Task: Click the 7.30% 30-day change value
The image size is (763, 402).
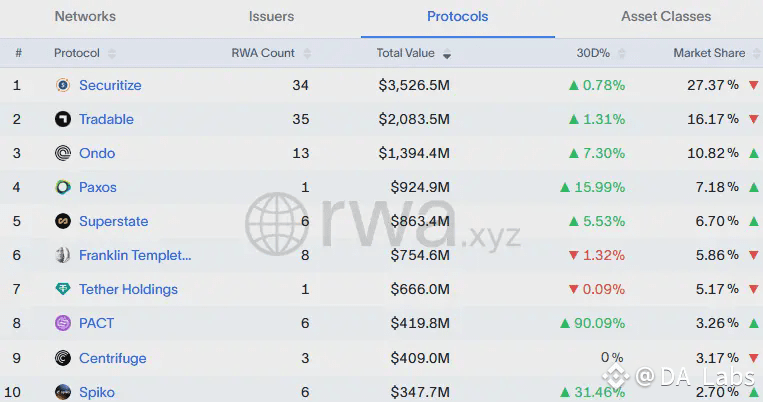Action: 604,153
